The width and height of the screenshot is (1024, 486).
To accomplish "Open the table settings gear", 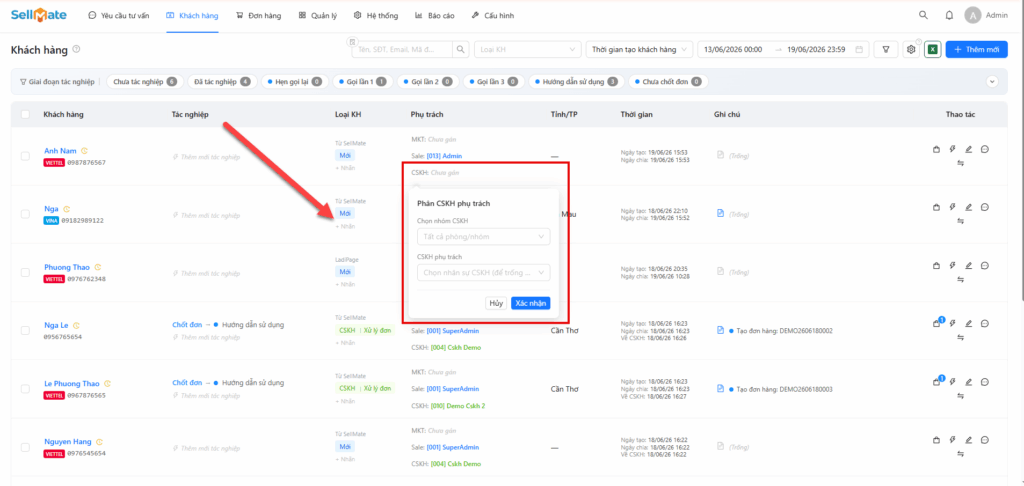I will click(911, 49).
